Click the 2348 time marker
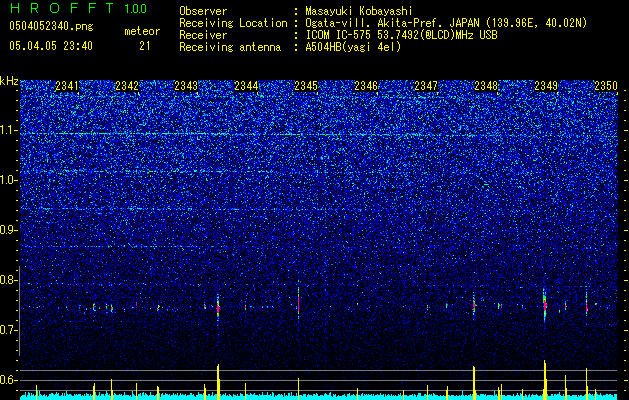Viewport: 629px width, 400px height. click(486, 86)
